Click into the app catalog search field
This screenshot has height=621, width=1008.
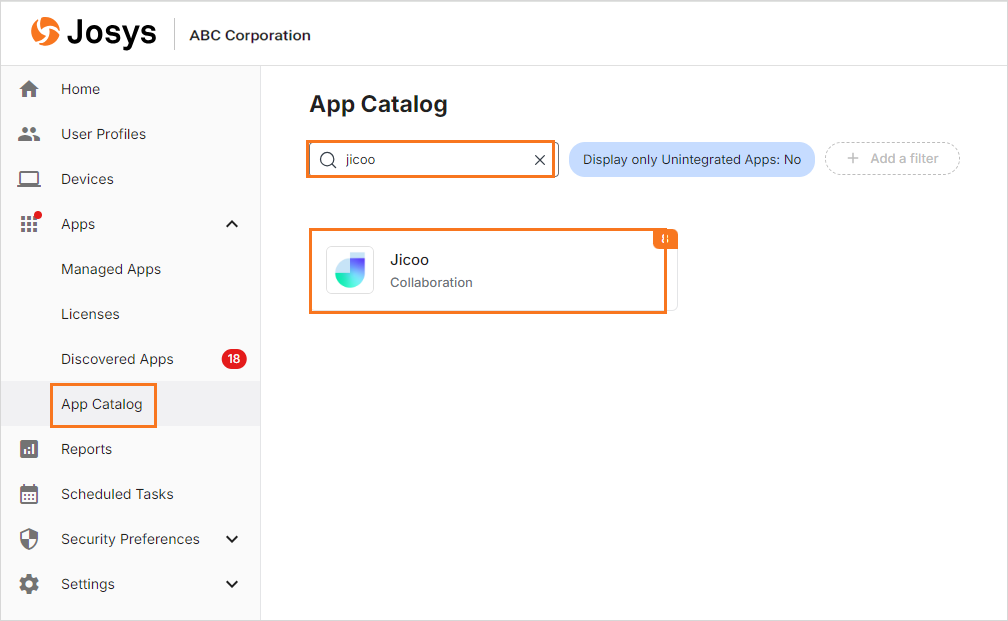434,159
